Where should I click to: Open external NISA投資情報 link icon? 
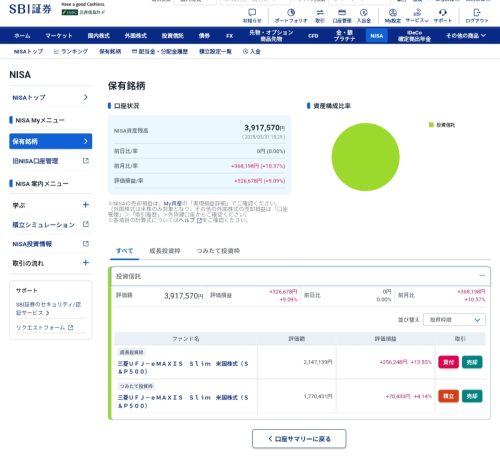coord(86,244)
